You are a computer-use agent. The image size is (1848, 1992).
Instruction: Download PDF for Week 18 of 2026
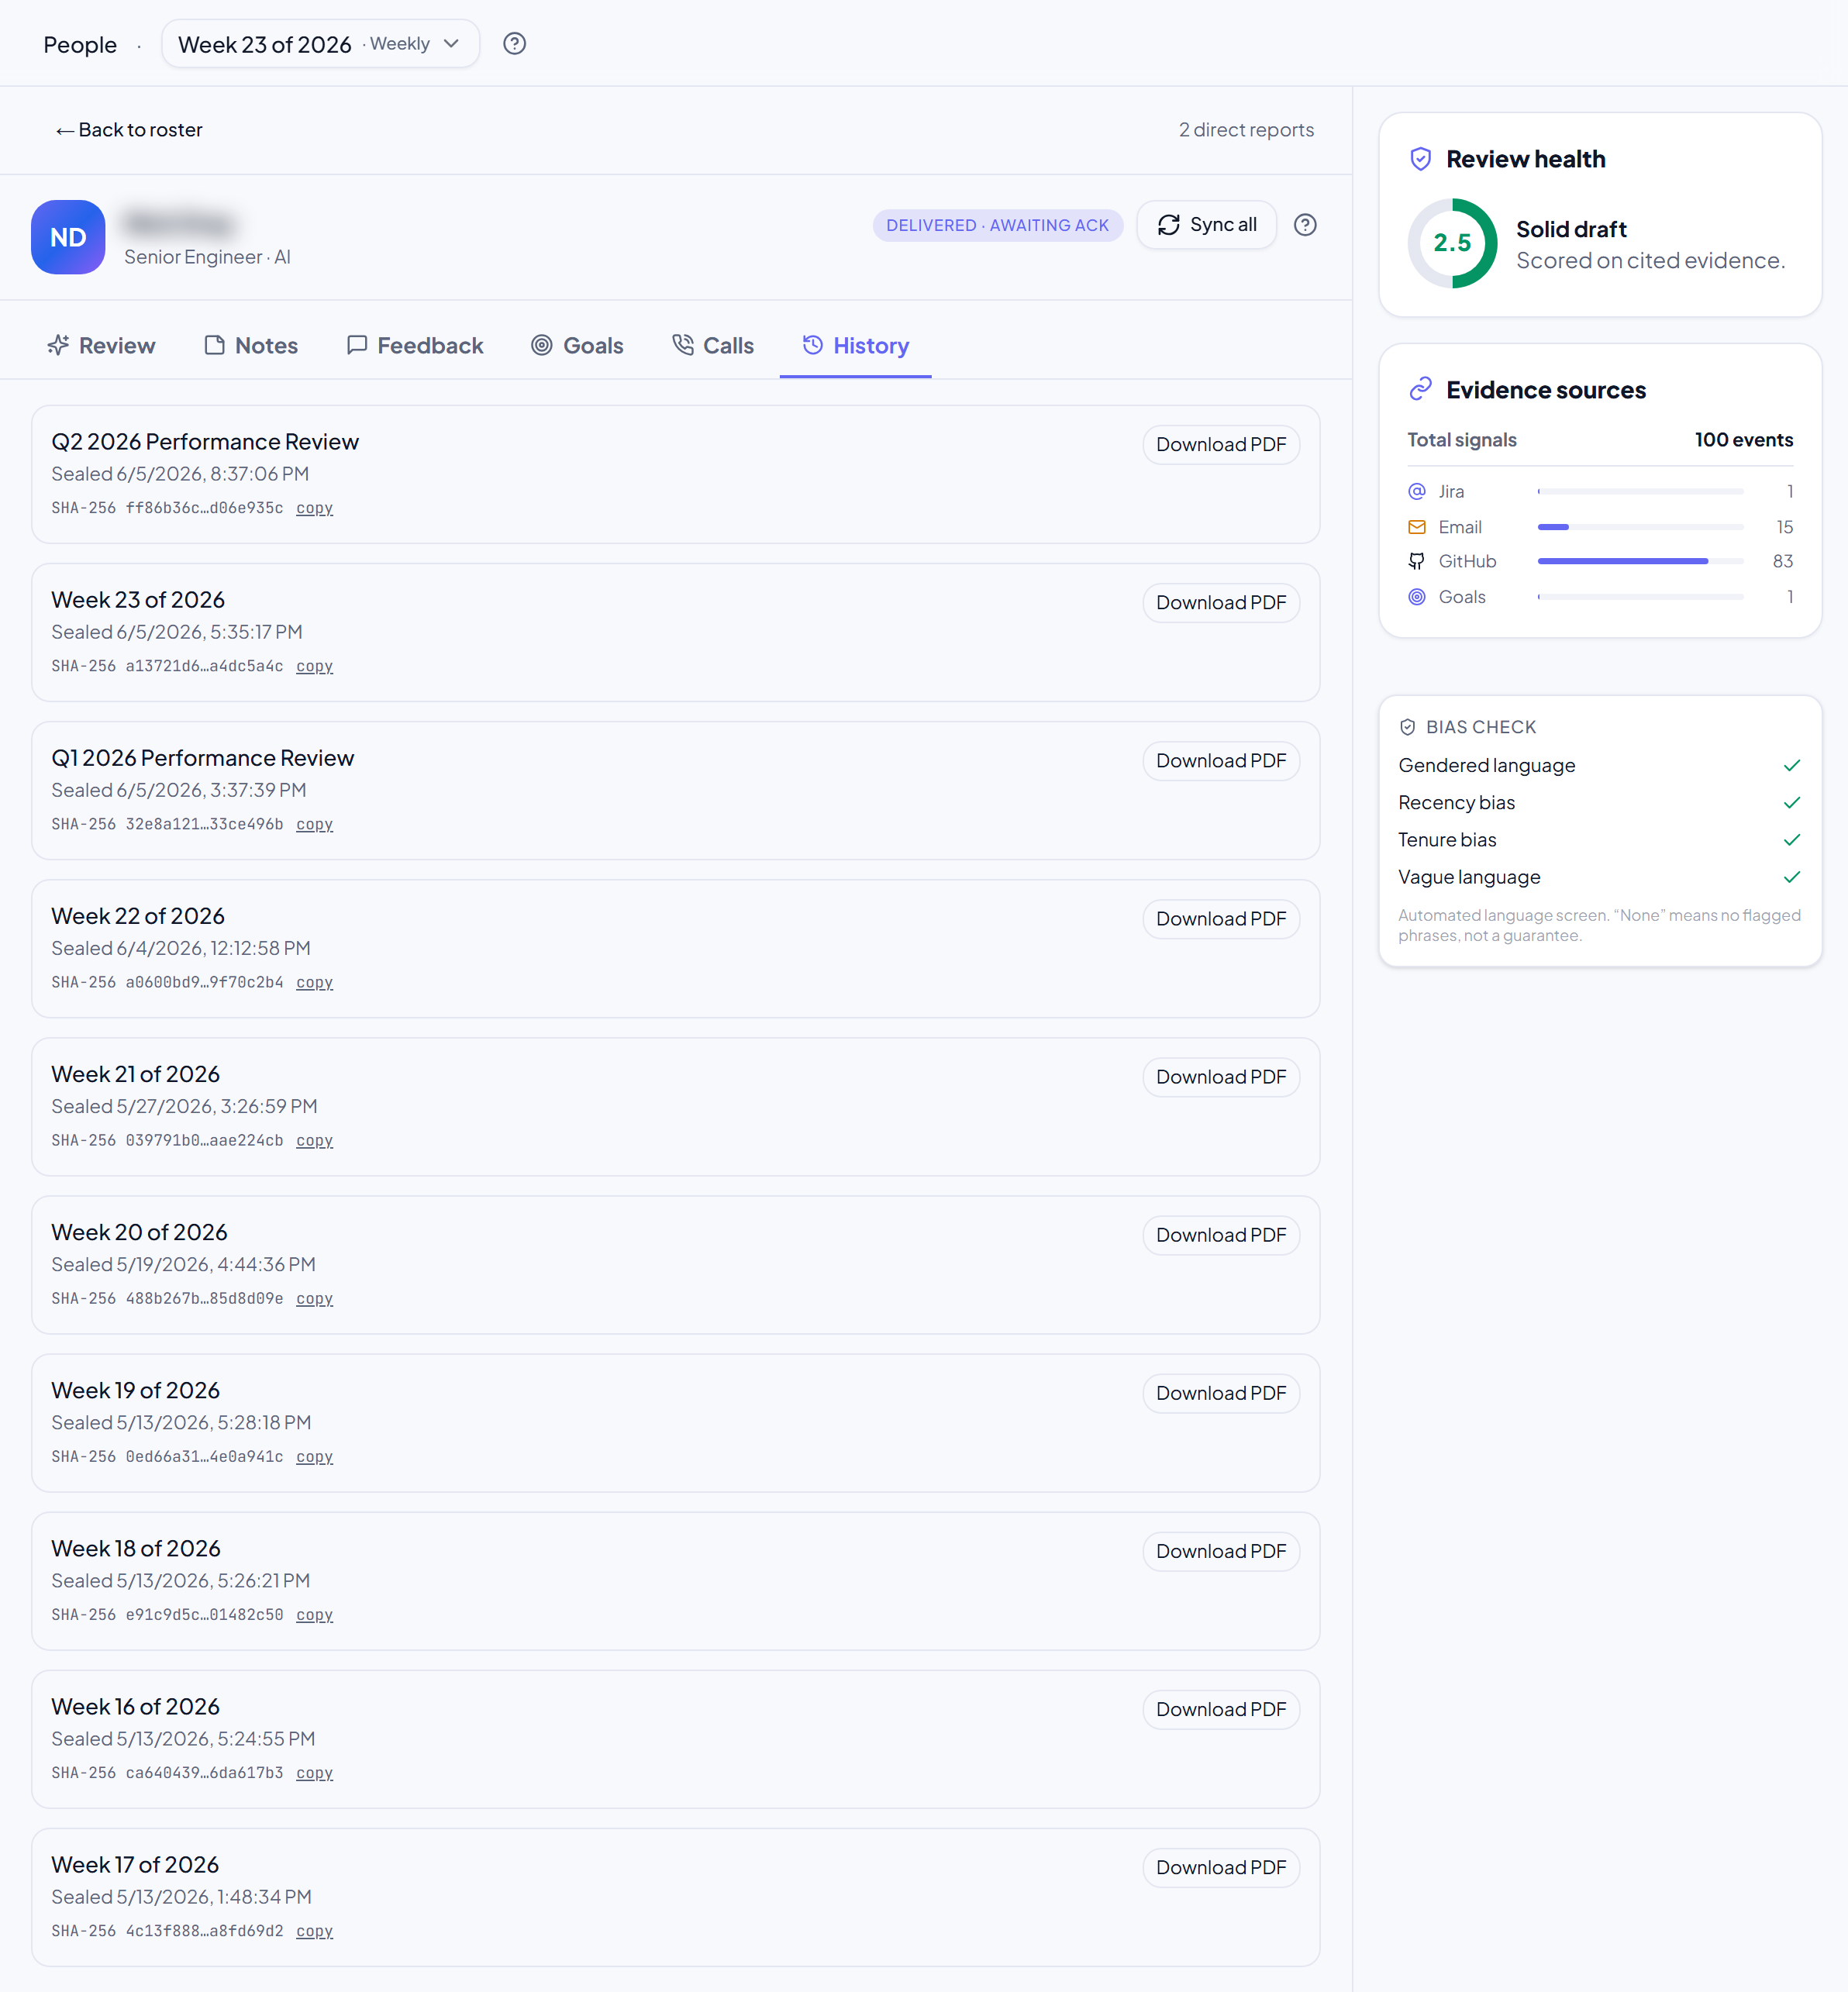click(x=1221, y=1551)
